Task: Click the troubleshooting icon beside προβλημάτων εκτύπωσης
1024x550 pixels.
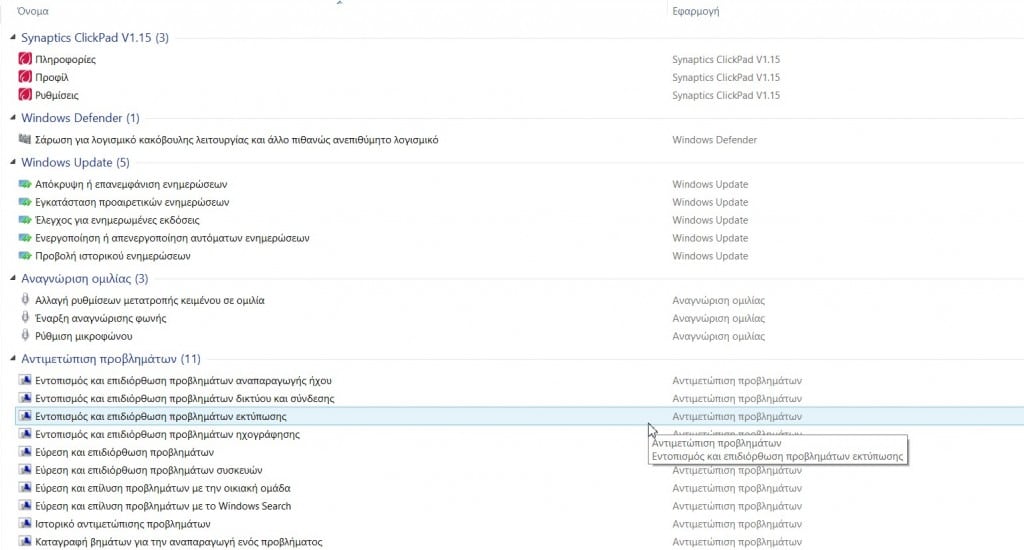Action: [x=25, y=416]
